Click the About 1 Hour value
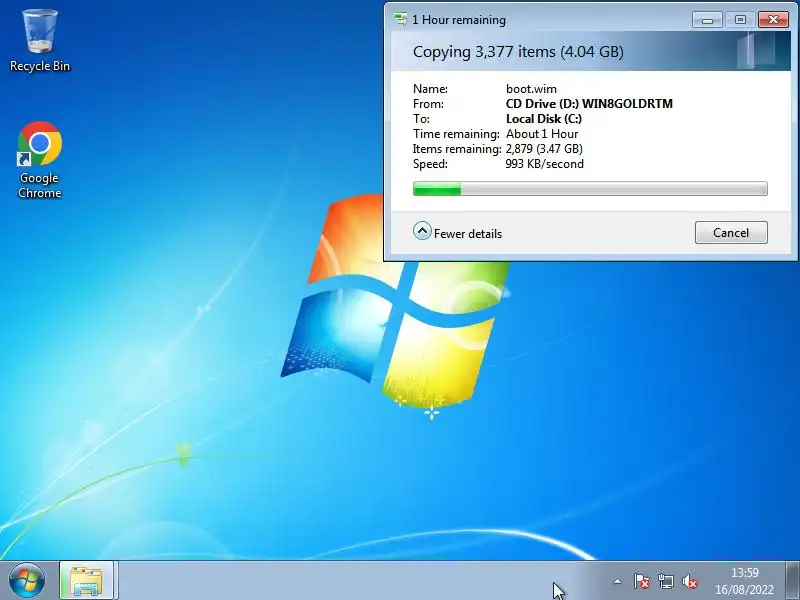Viewport: 800px width, 600px height. (542, 134)
